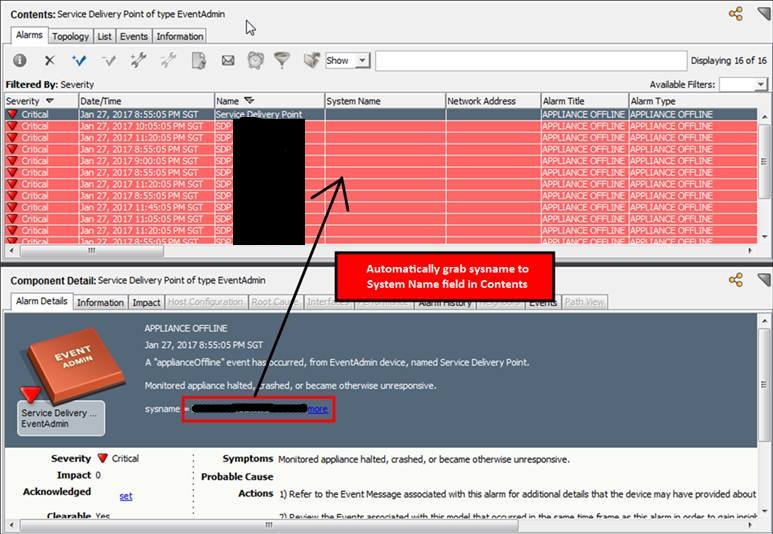The width and height of the screenshot is (773, 534).
Task: Click the toolbar icon left of Show
Action: tap(312, 60)
